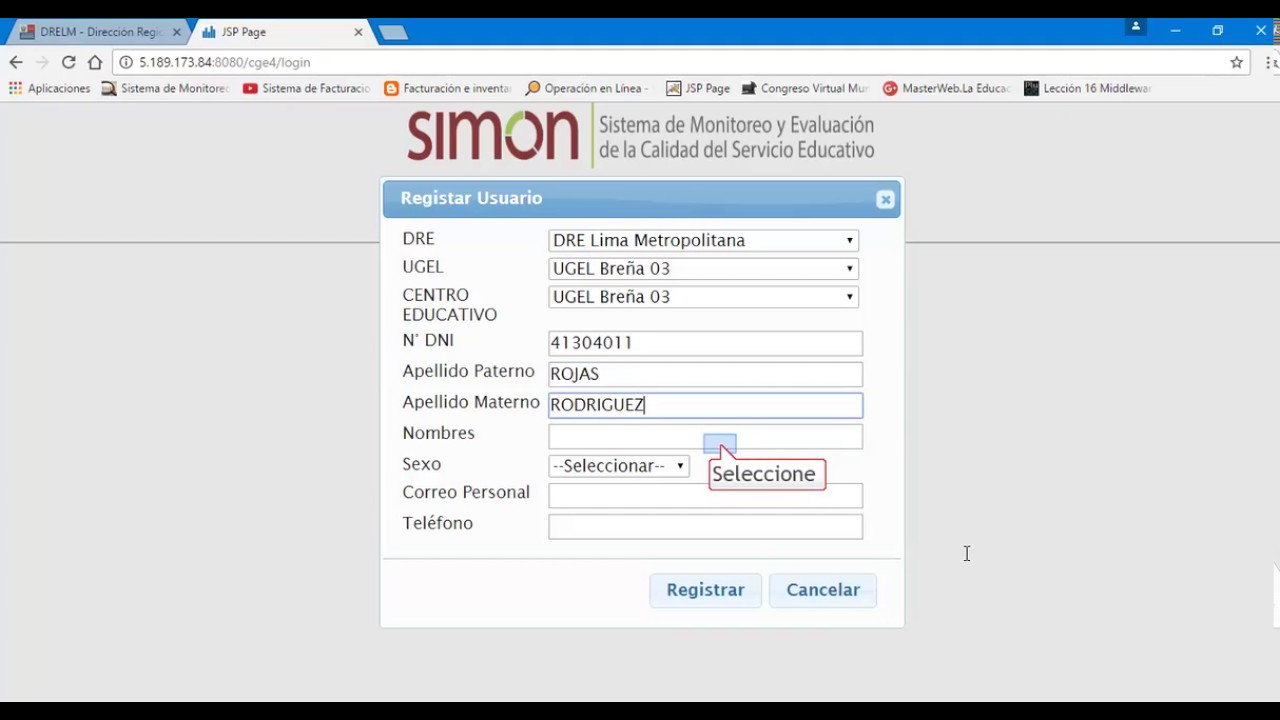Viewport: 1280px width, 720px height.
Task: Bookmark this page with the star
Action: pyautogui.click(x=1236, y=62)
